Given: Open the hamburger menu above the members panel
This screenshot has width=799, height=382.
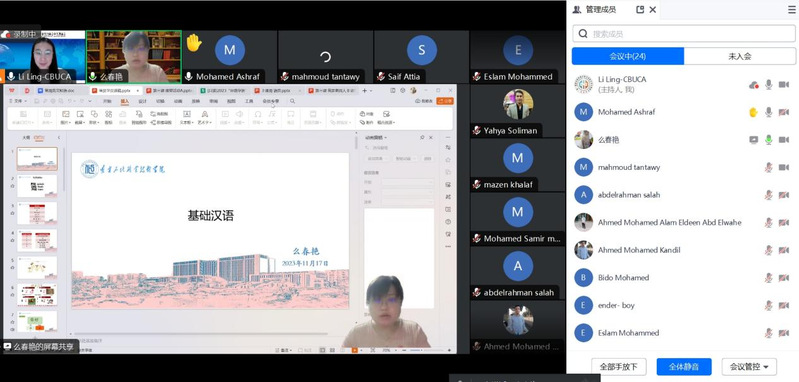Looking at the screenshot, I should pyautogui.click(x=792, y=10).
